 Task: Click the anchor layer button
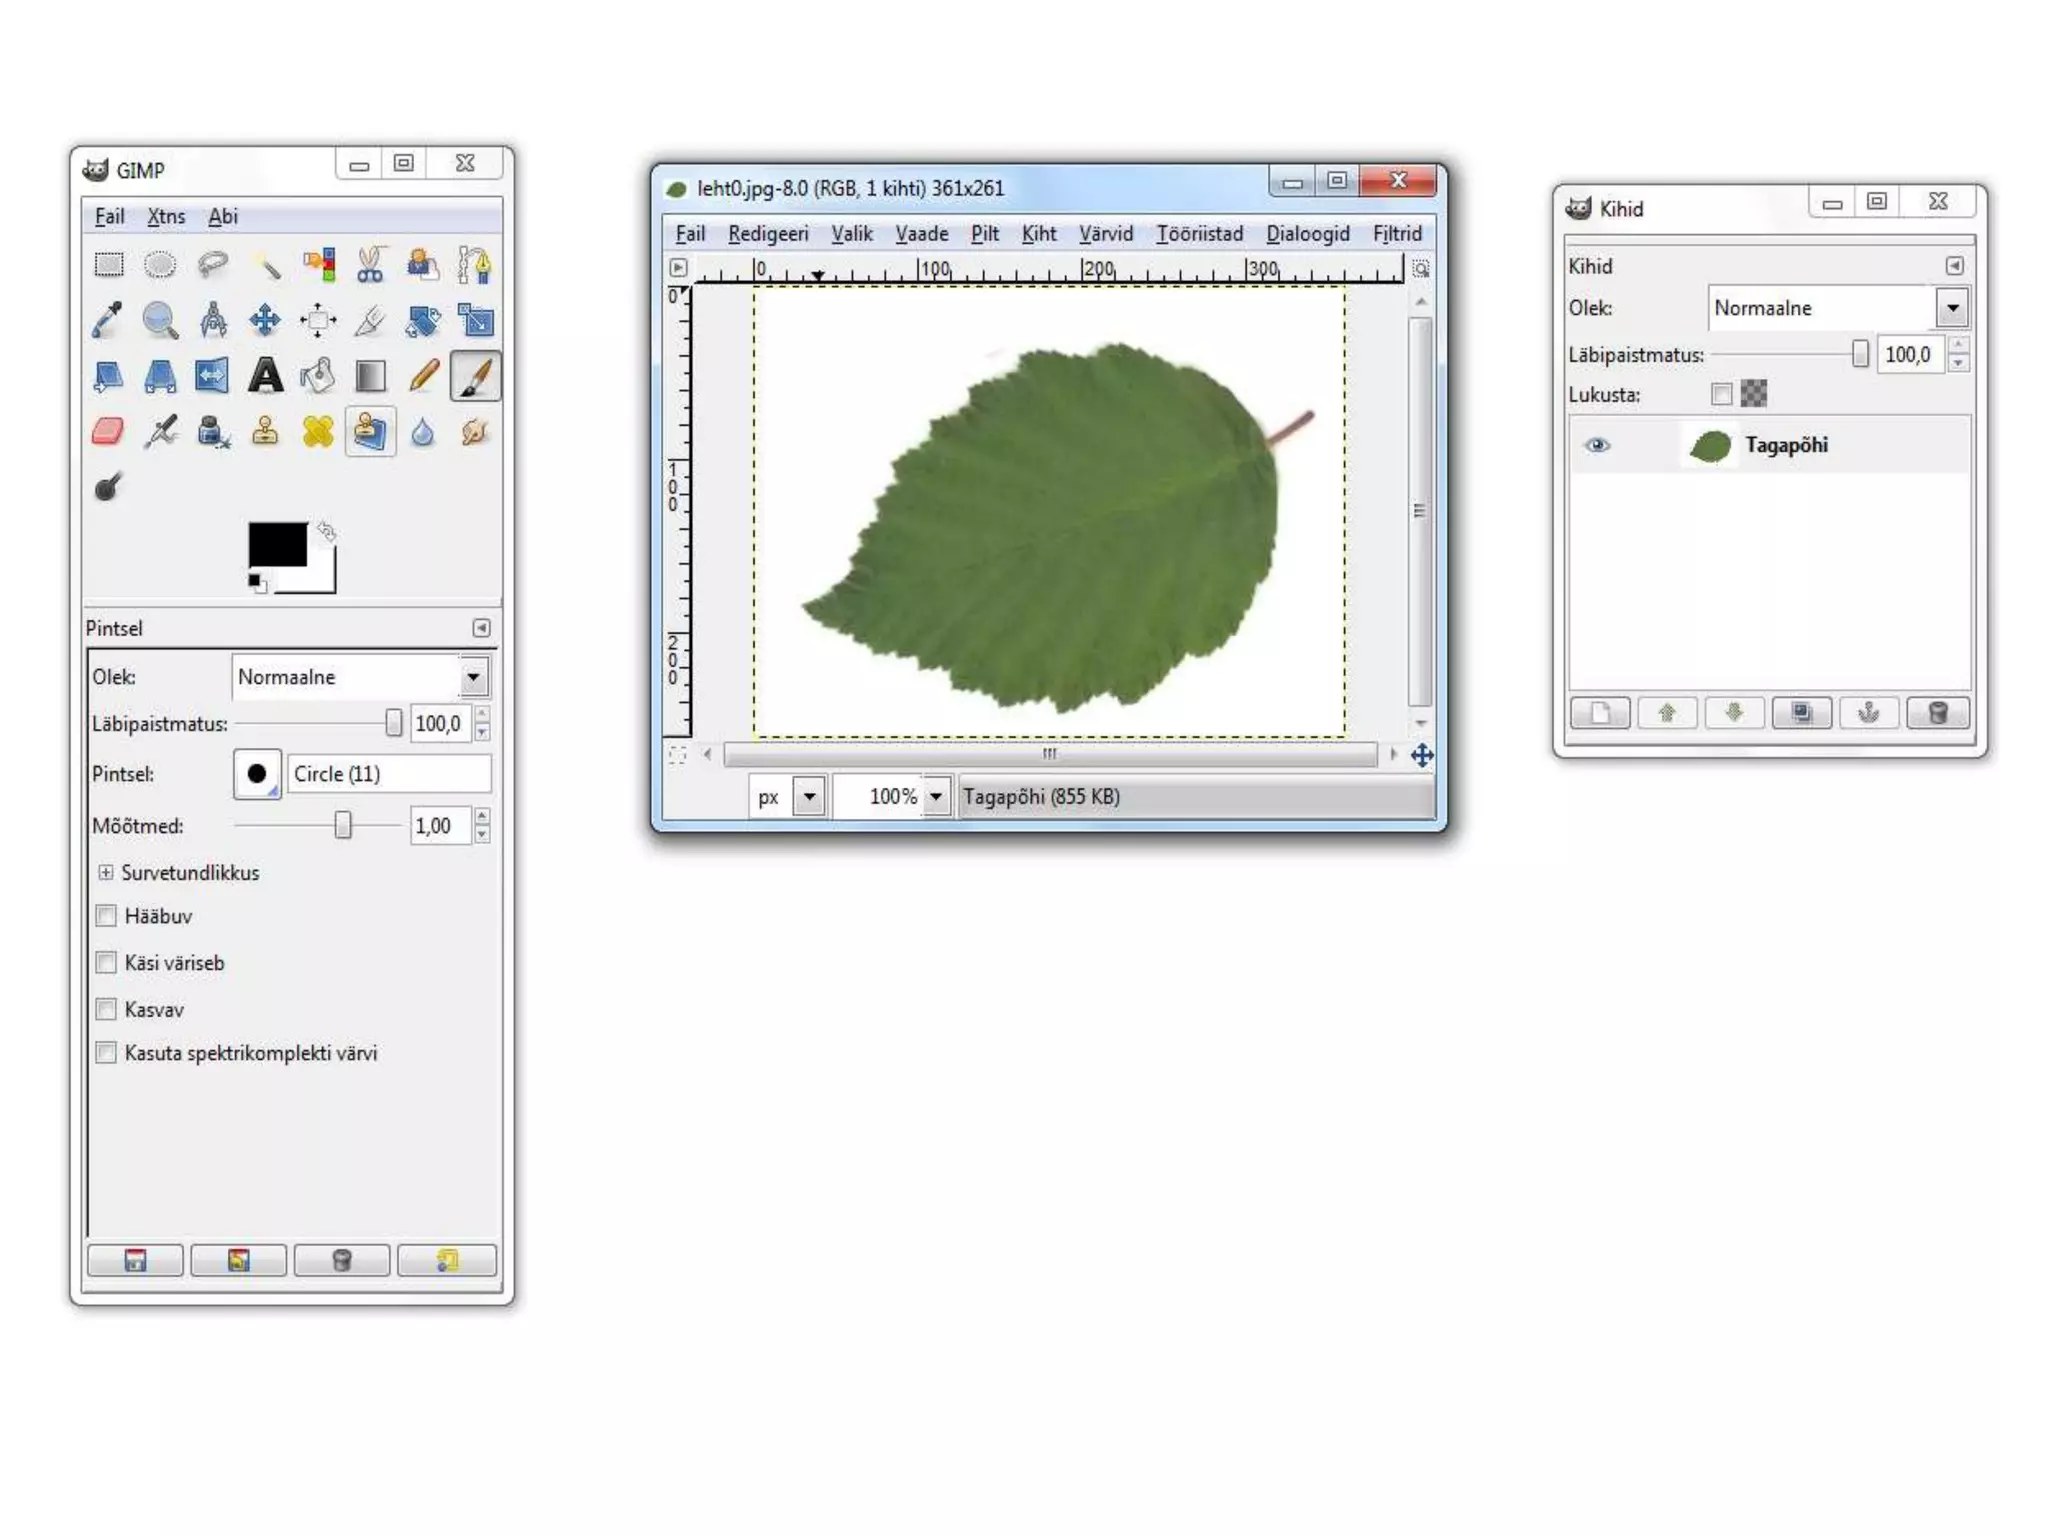pyautogui.click(x=1868, y=713)
